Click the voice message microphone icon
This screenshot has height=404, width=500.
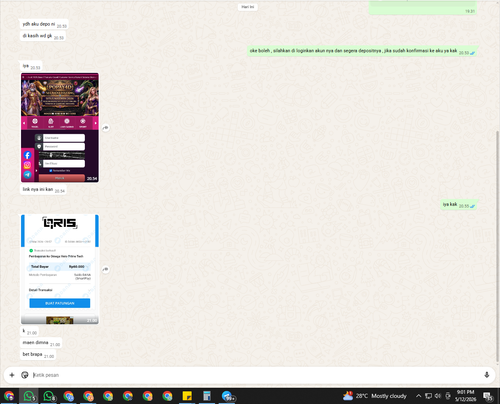(x=487, y=375)
